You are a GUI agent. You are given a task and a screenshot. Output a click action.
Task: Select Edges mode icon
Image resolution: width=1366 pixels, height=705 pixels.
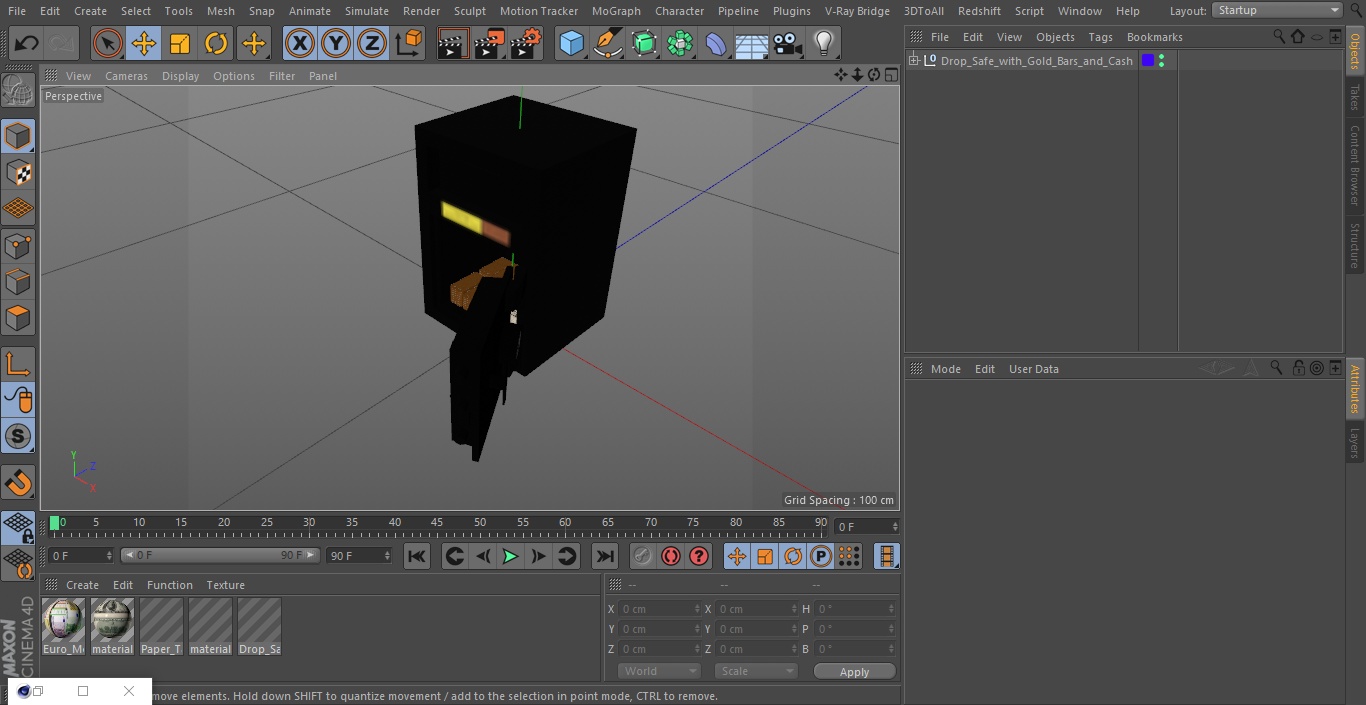point(18,282)
